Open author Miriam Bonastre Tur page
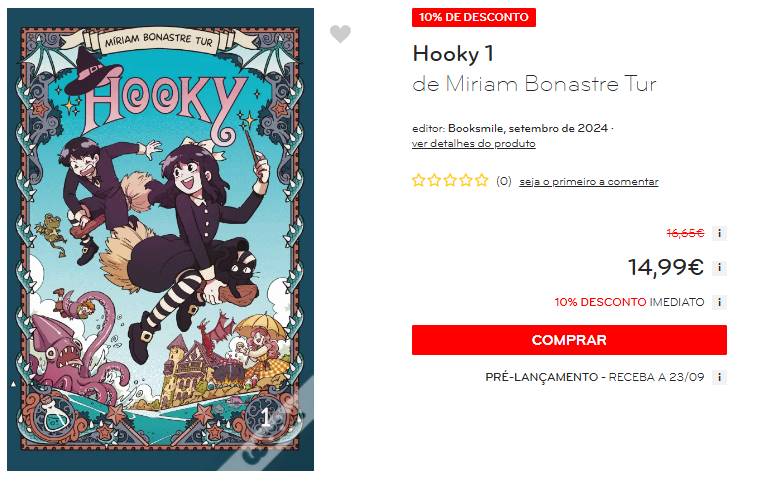Viewport: 767px width, 483px height. [551, 84]
